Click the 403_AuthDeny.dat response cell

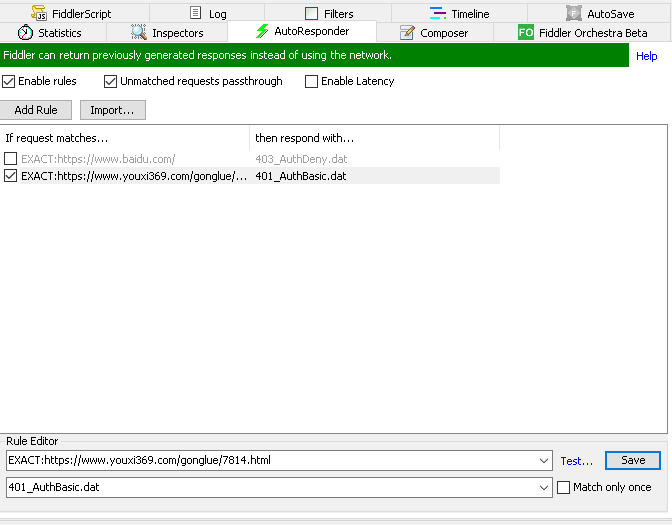[301, 159]
